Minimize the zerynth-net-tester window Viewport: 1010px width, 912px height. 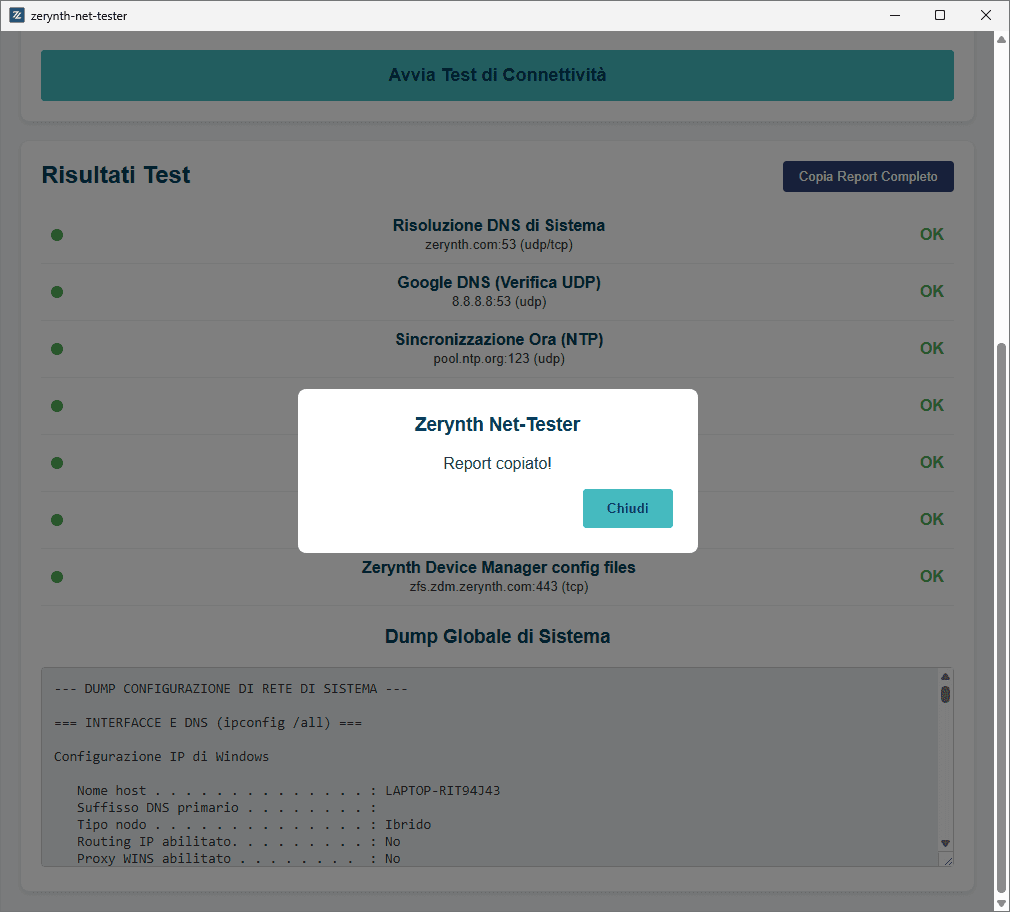tap(895, 15)
